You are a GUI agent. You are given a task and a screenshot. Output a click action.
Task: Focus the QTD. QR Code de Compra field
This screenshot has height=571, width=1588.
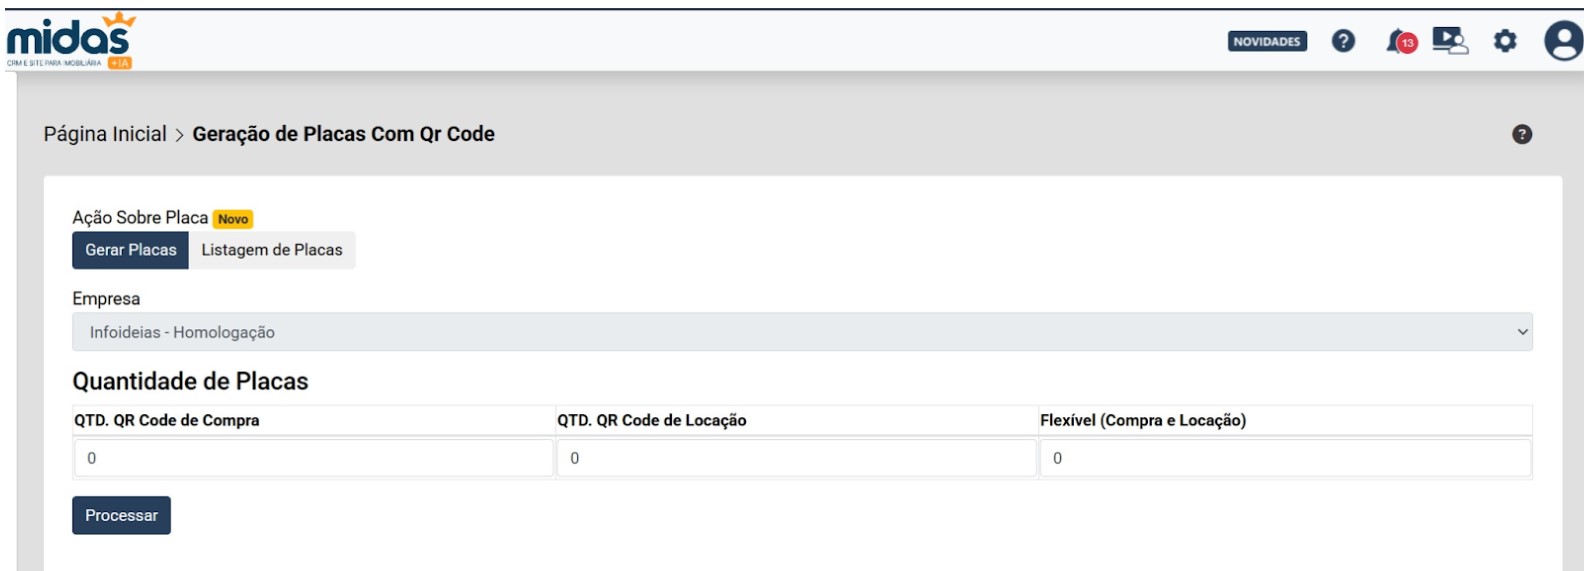coord(313,458)
